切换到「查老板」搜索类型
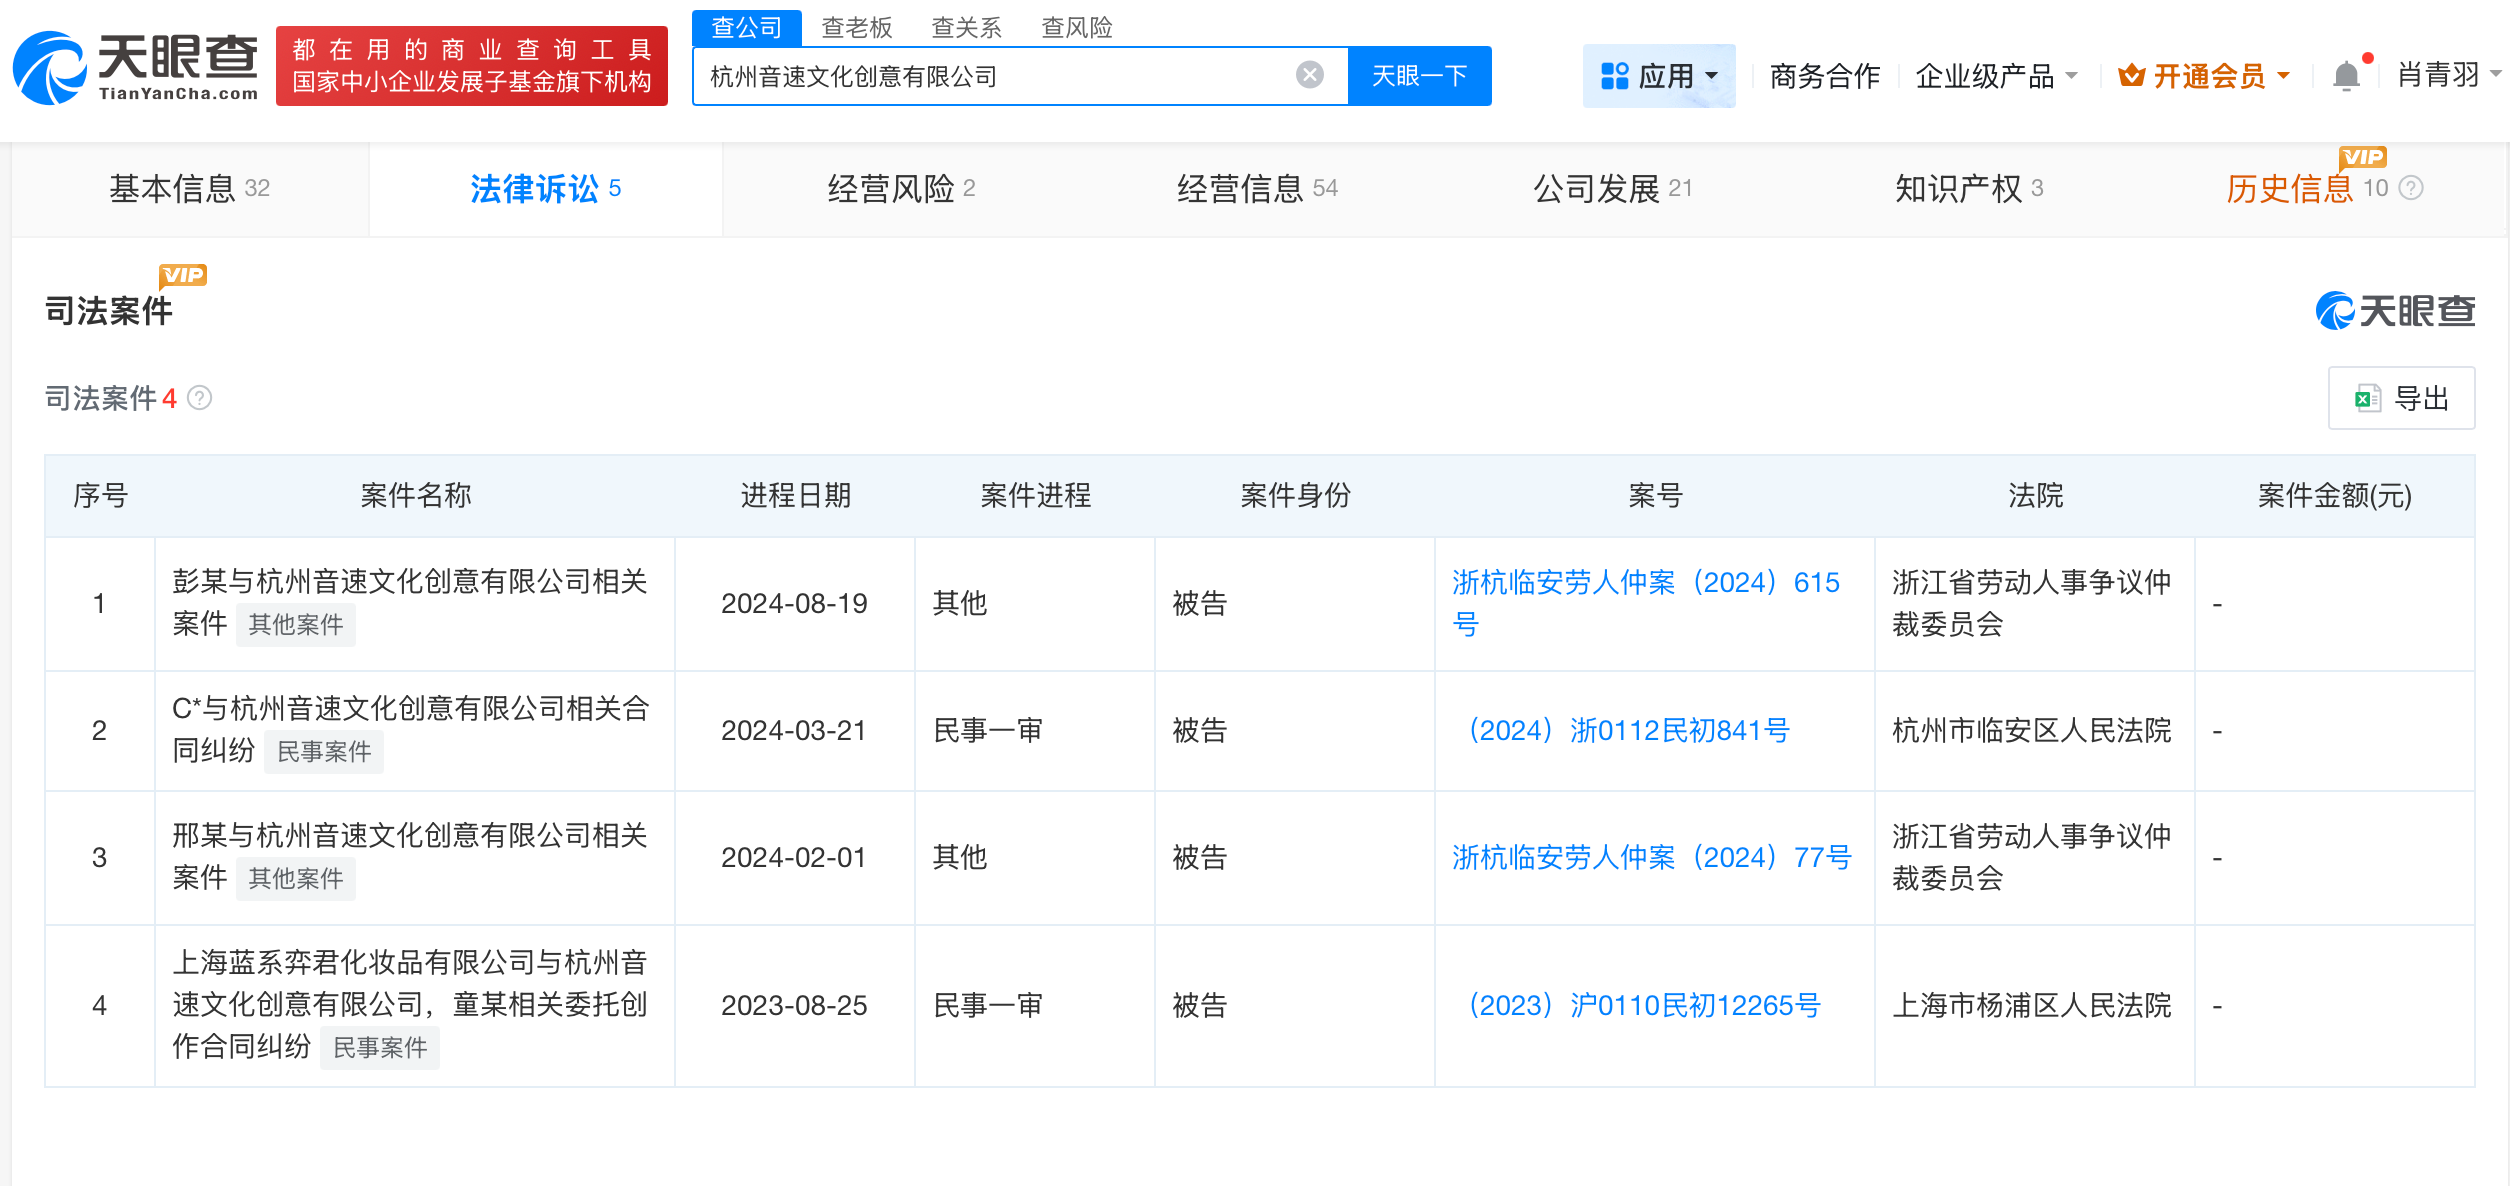 (855, 27)
